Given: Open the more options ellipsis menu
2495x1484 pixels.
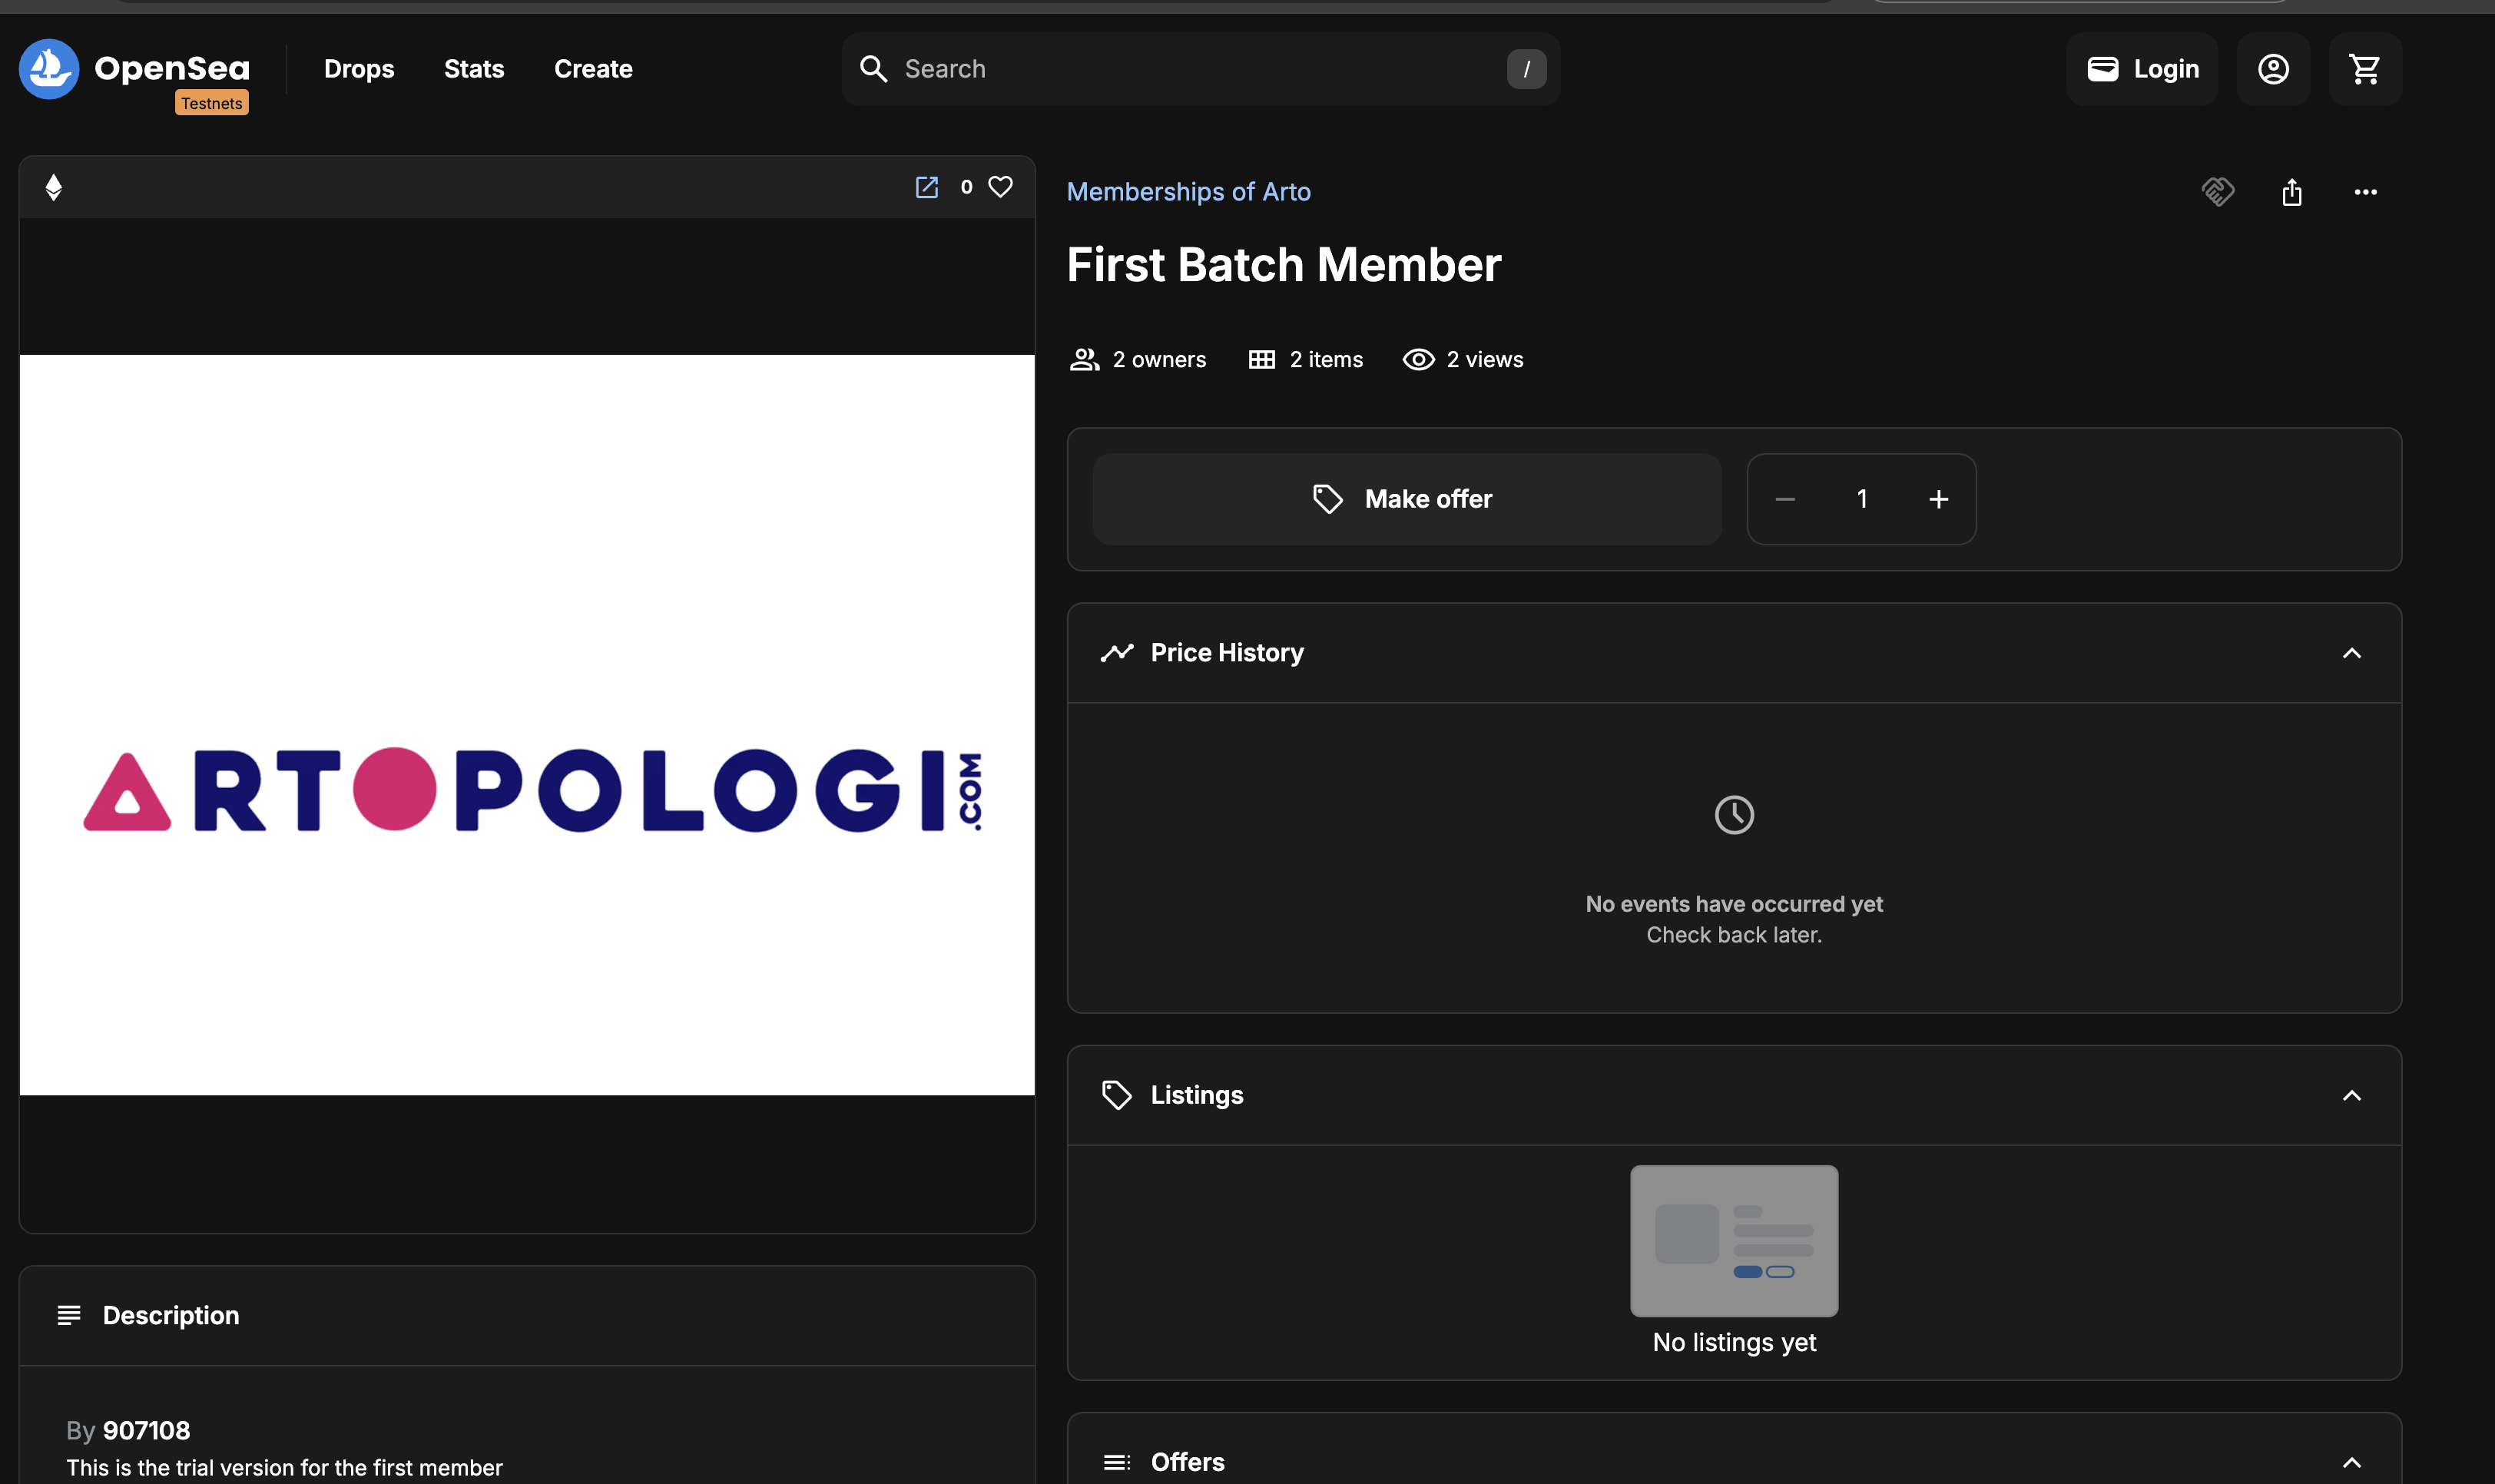Looking at the screenshot, I should [x=2365, y=191].
